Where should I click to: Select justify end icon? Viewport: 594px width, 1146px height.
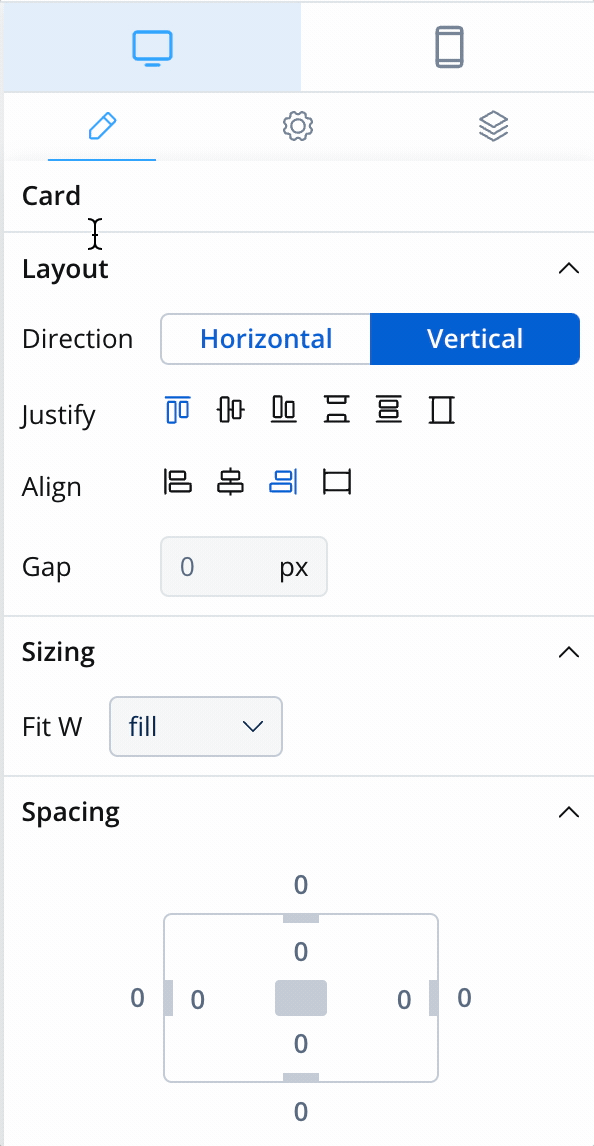(283, 409)
